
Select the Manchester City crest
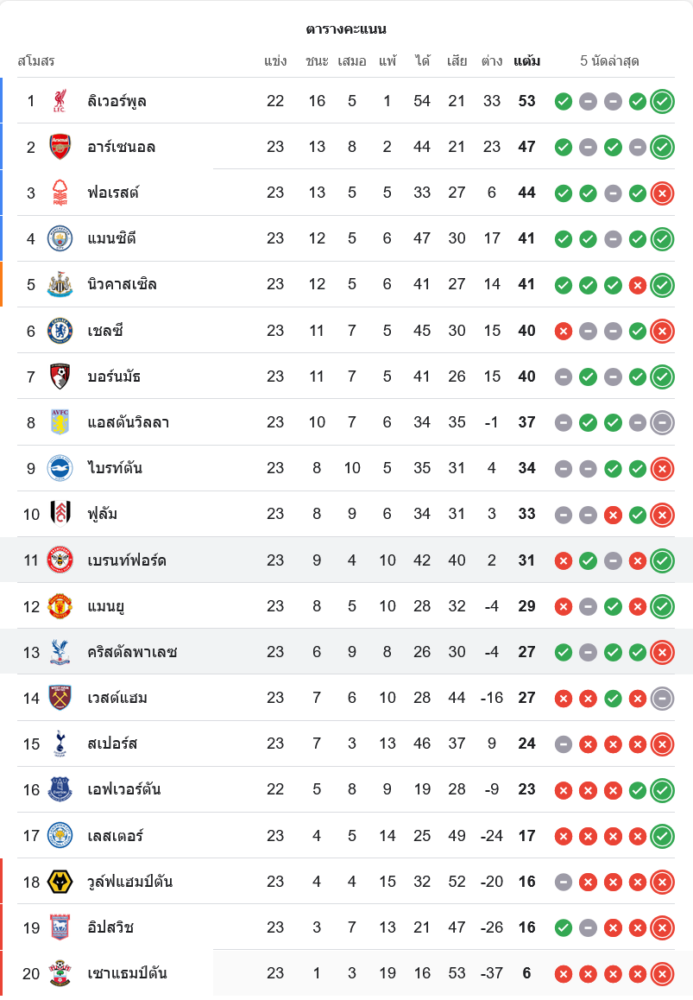click(x=60, y=238)
